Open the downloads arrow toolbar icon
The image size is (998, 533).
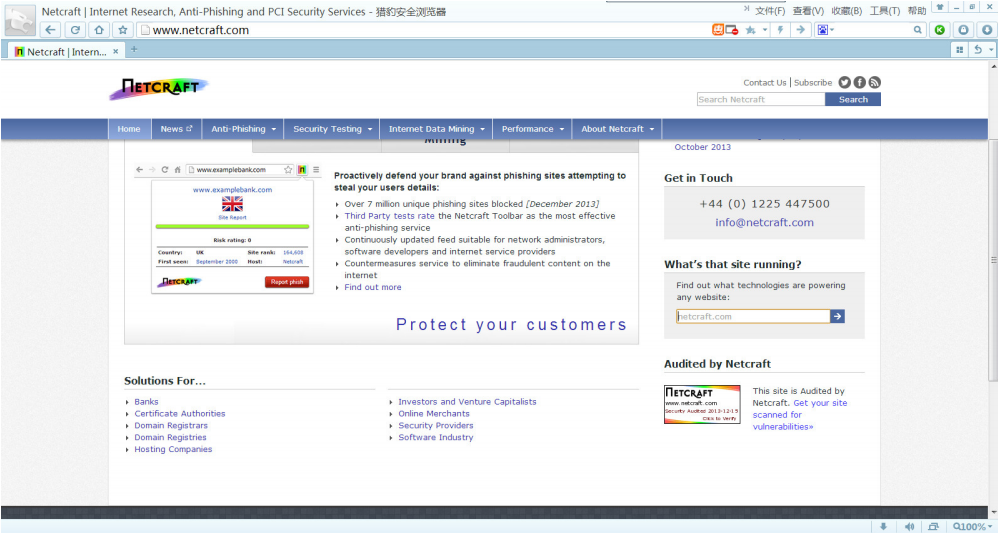click(x=987, y=30)
